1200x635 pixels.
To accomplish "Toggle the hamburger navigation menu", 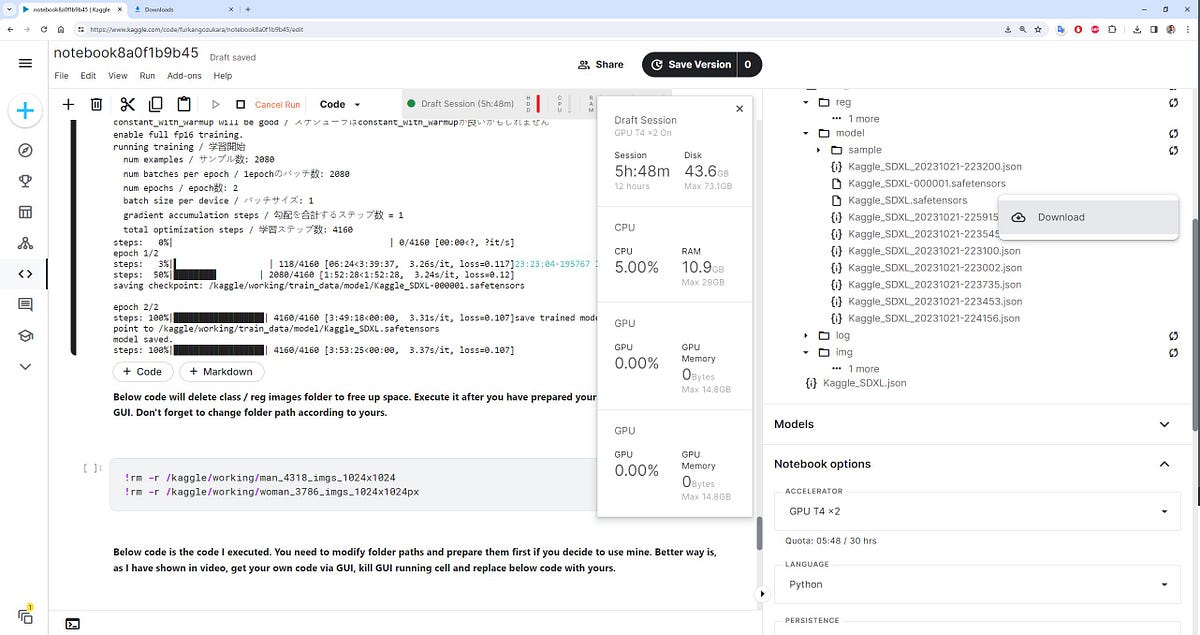I will tap(25, 63).
